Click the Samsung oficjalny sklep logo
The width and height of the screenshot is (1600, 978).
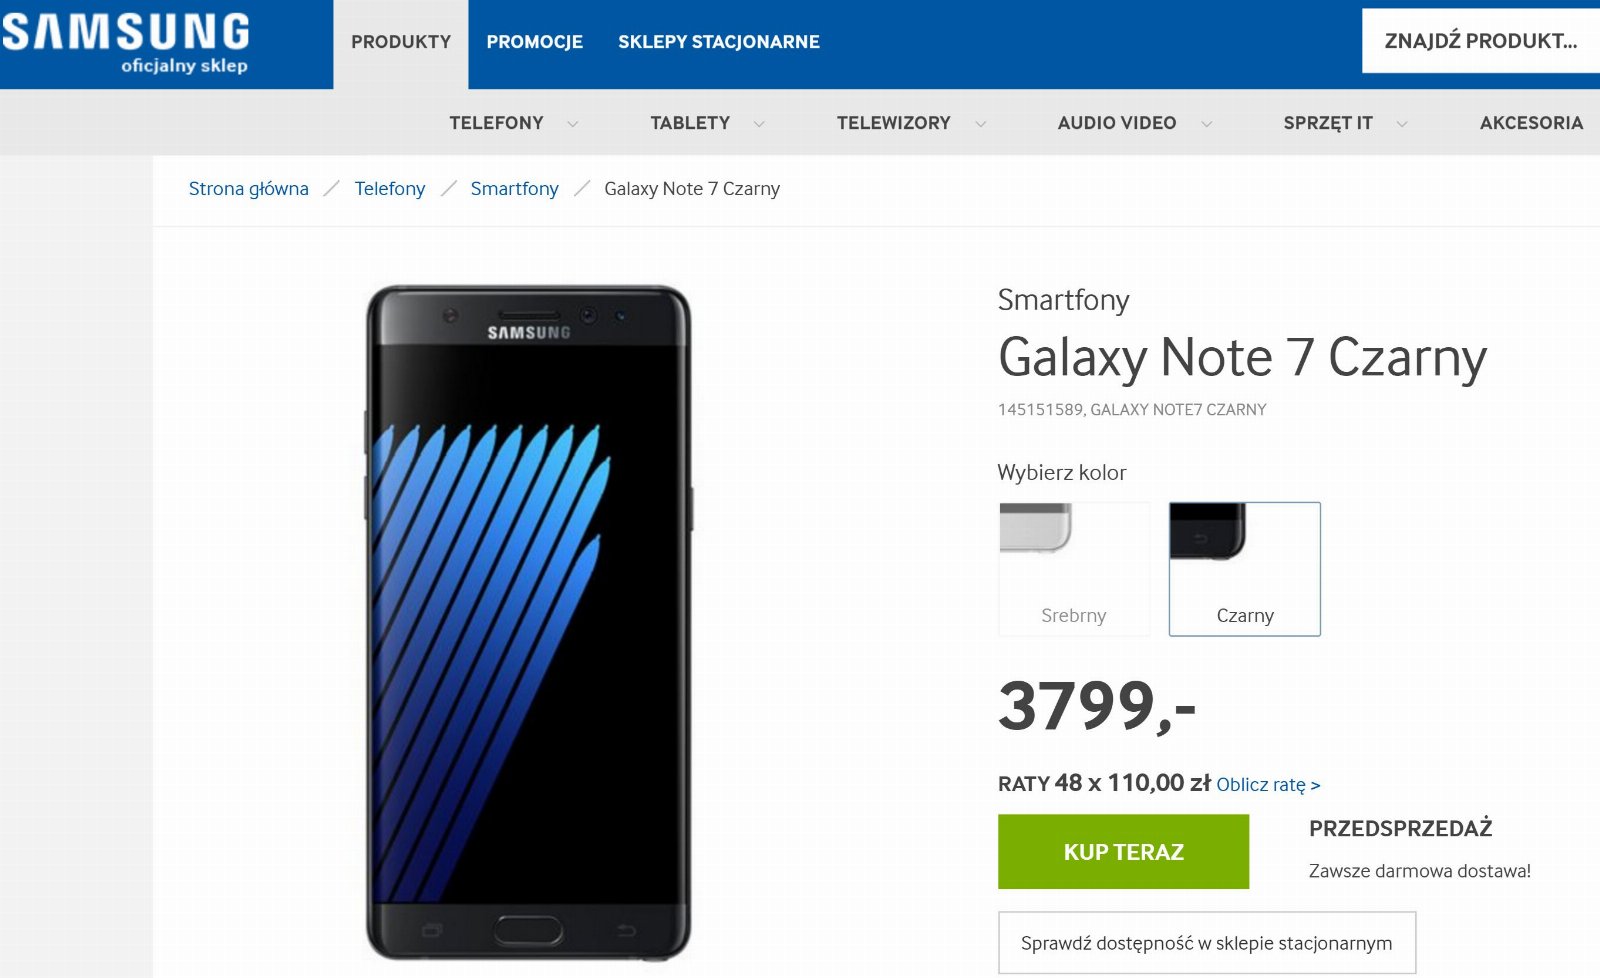click(x=126, y=44)
